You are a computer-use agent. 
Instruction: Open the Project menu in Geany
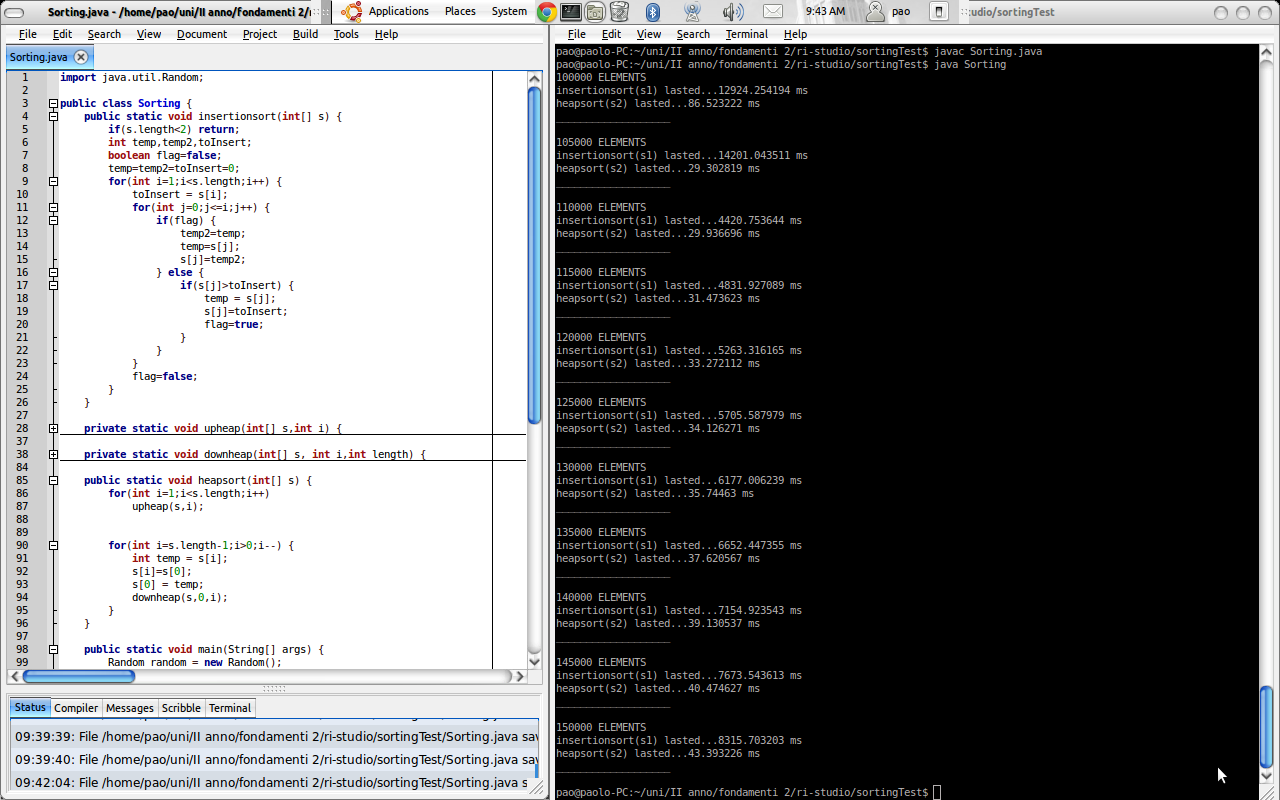(x=260, y=34)
